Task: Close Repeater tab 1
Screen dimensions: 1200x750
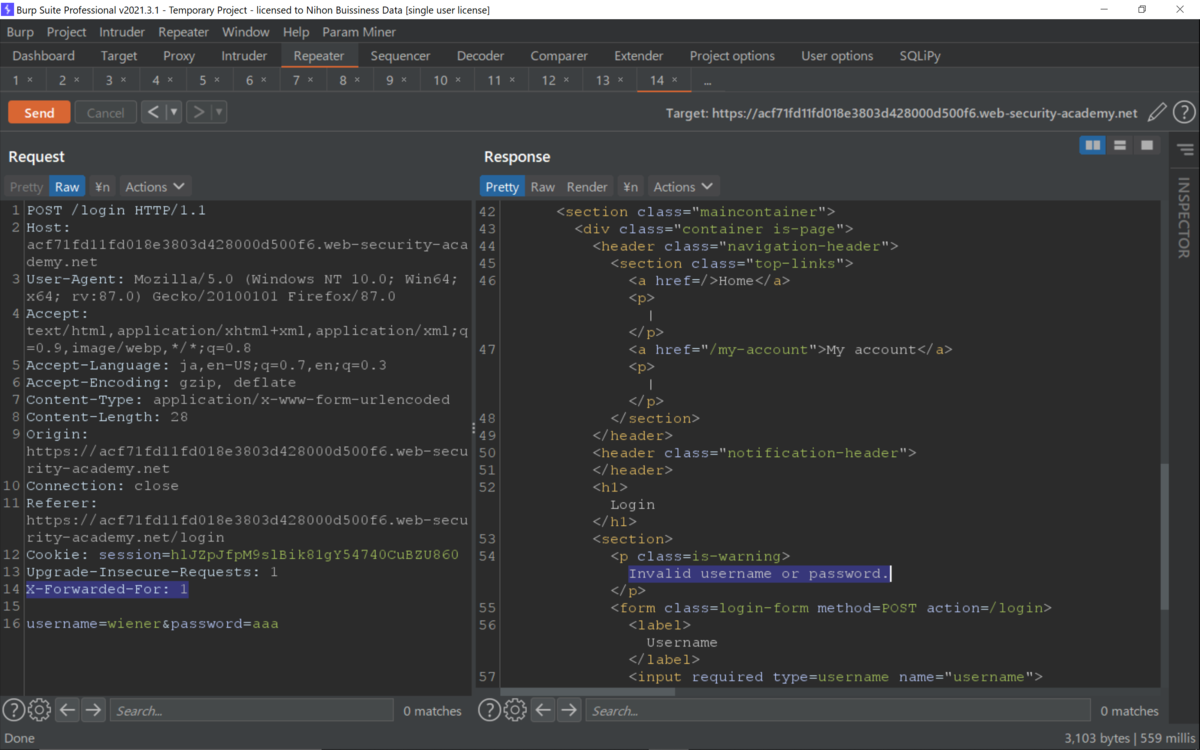Action: (29, 80)
